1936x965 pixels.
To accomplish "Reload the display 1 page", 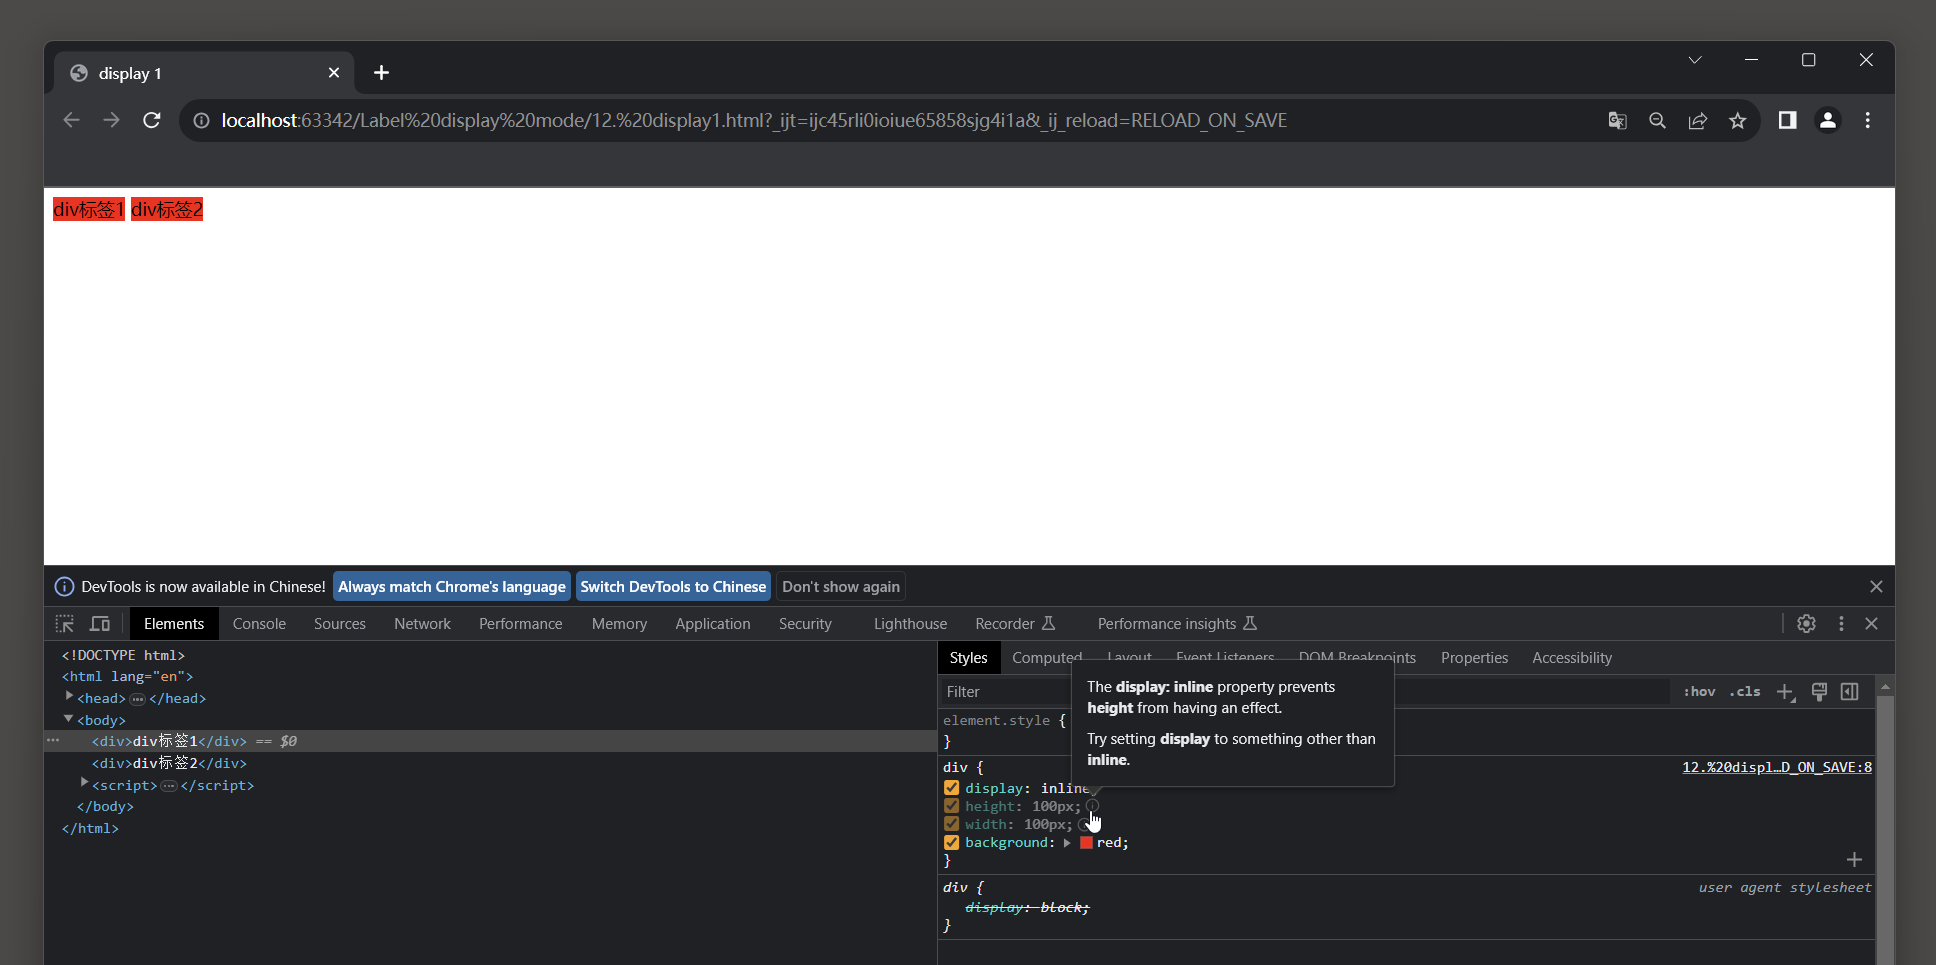I will pyautogui.click(x=152, y=120).
